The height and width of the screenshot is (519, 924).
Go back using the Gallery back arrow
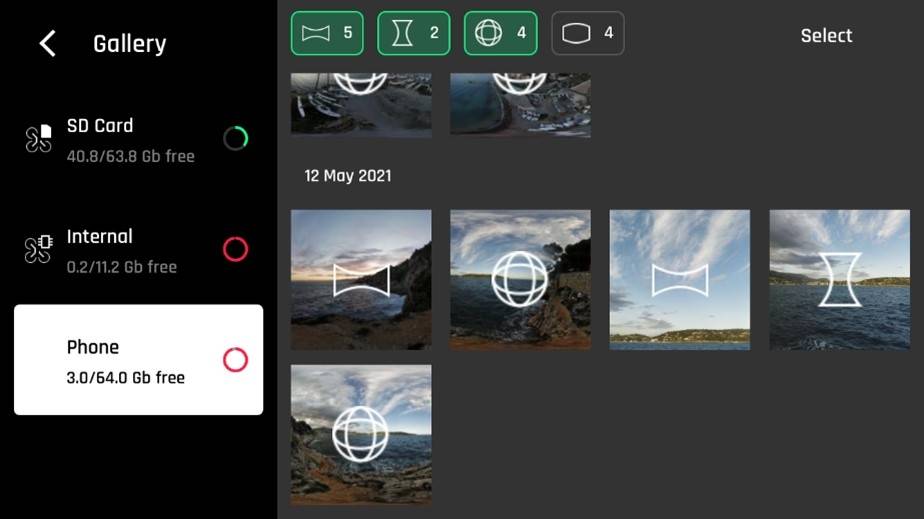(x=47, y=44)
